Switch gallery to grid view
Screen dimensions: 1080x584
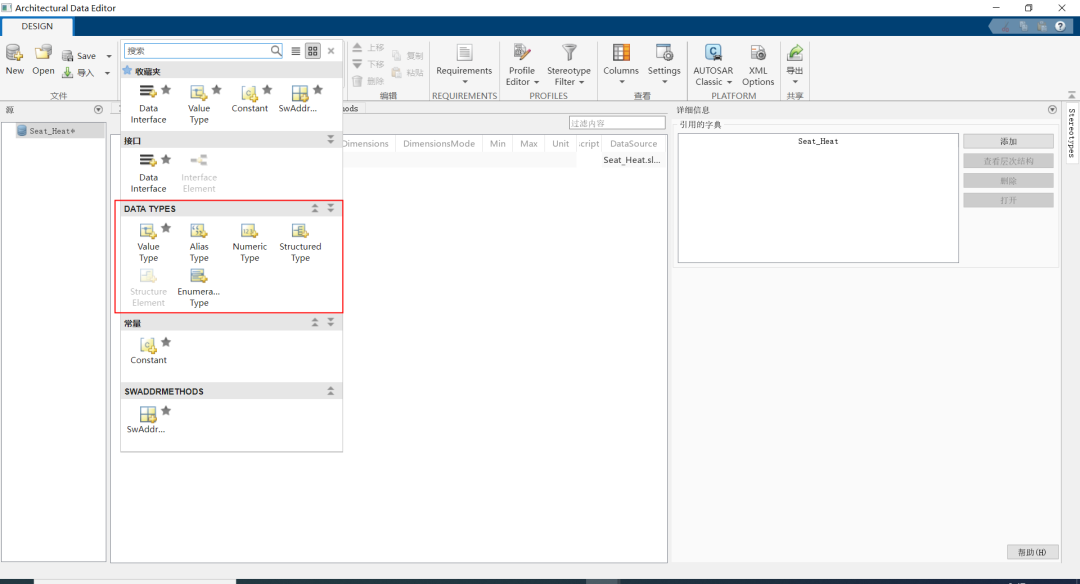click(313, 51)
